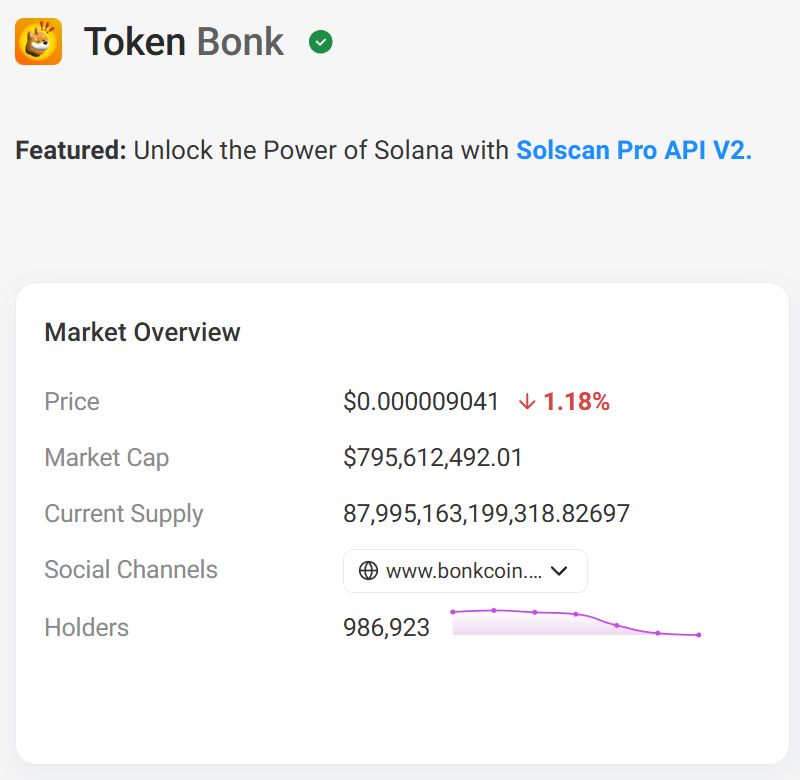Click the price value $0.000009041
The height and width of the screenshot is (780, 800).
click(421, 402)
